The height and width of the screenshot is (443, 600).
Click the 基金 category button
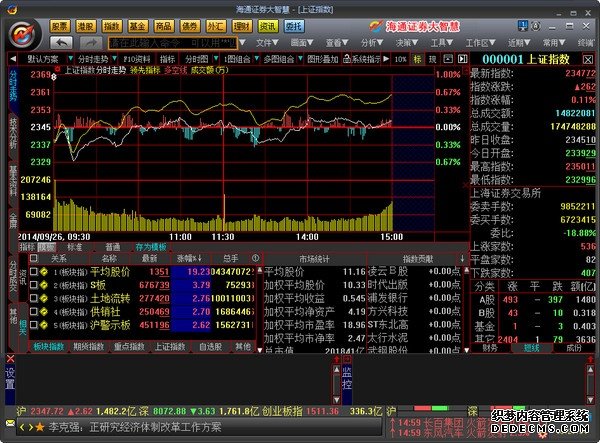click(137, 26)
